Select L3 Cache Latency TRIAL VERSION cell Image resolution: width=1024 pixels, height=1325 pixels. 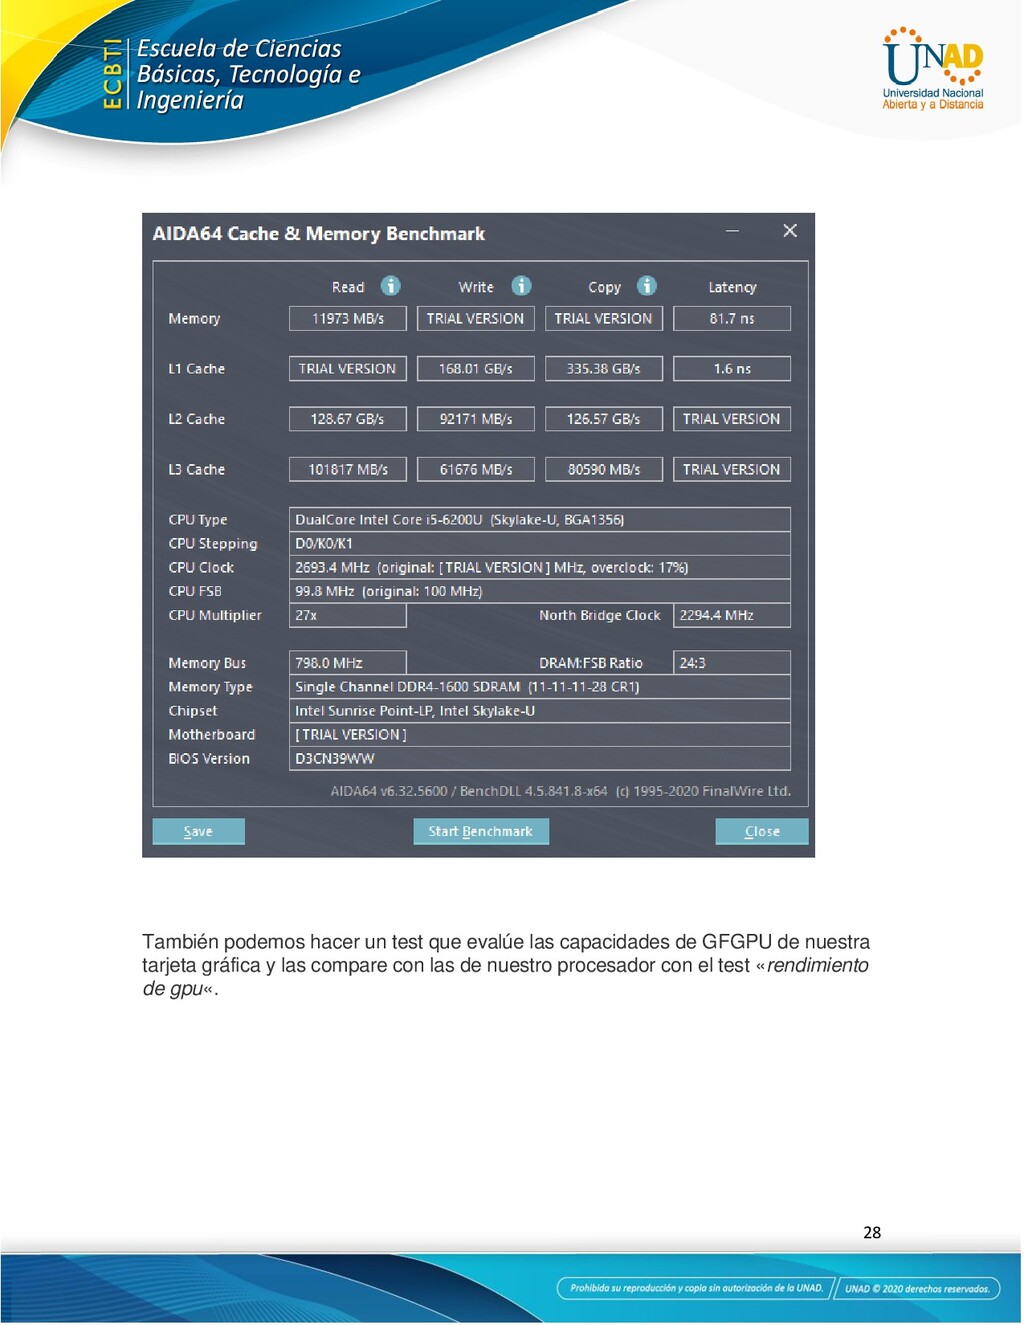[732, 469]
